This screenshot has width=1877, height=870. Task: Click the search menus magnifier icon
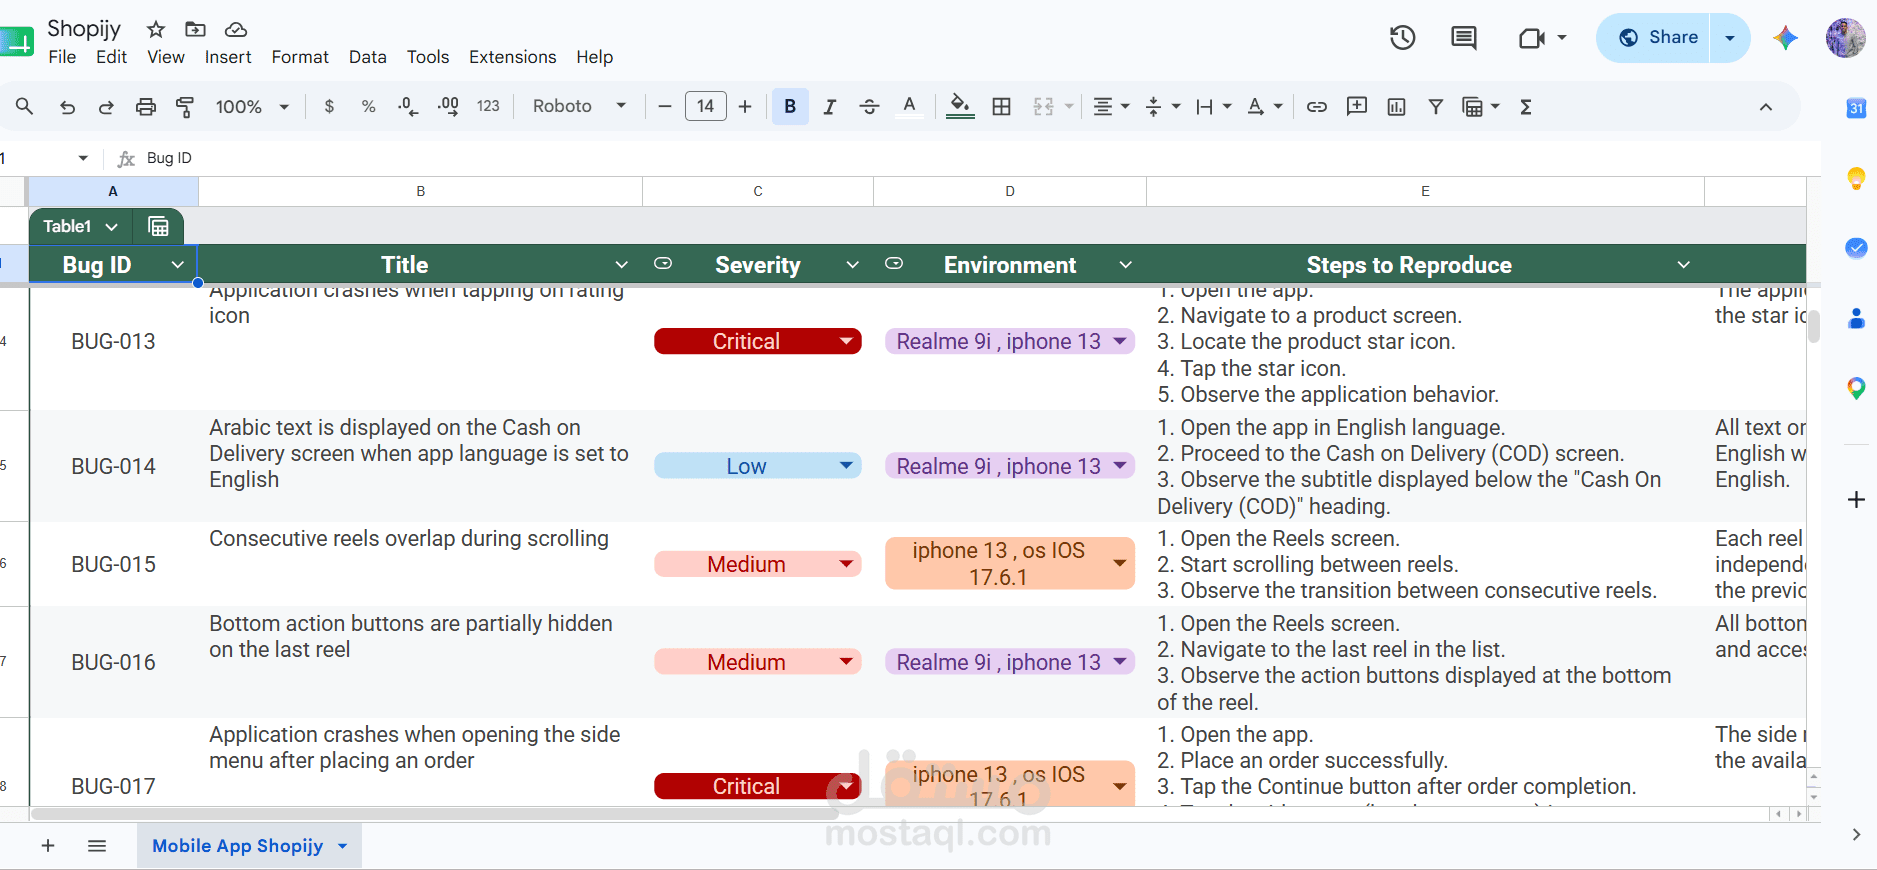tap(25, 106)
